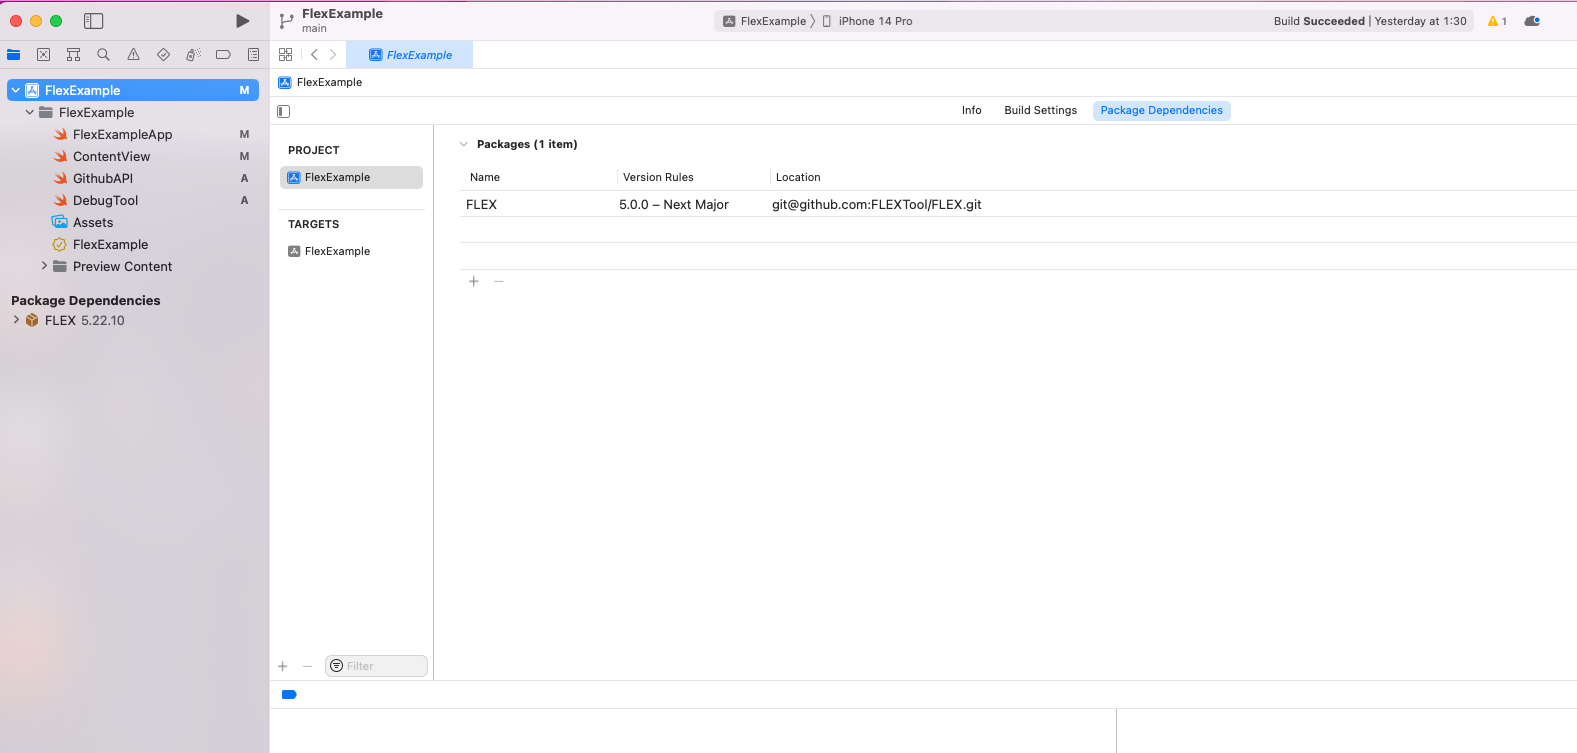The width and height of the screenshot is (1577, 753).
Task: Click version rule 5.0.0 – Next Major
Action: [674, 204]
